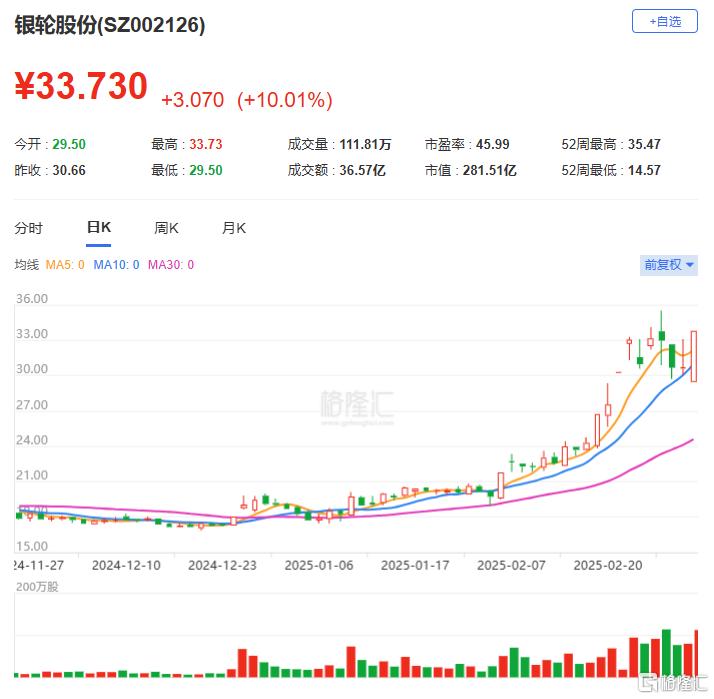Click the current price ¥33.730
The width and height of the screenshot is (714, 699).
81,86
